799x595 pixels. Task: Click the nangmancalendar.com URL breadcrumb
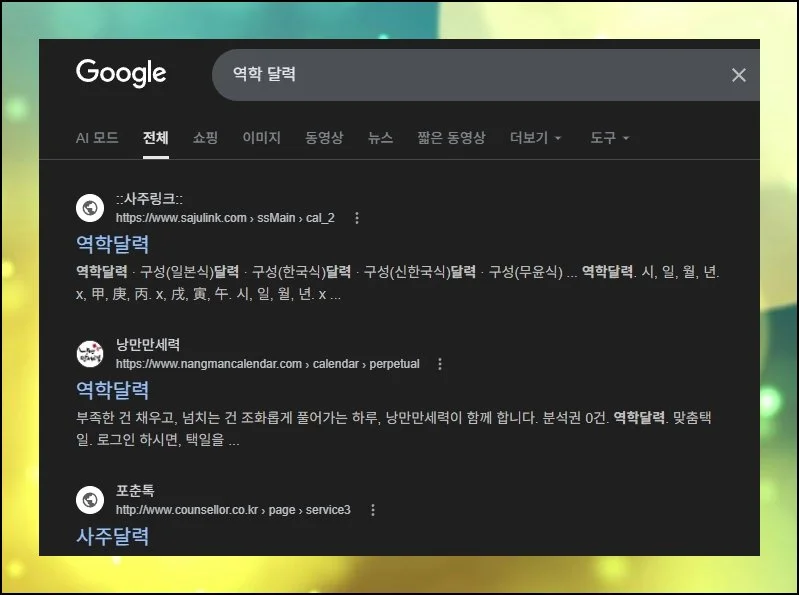coord(268,364)
